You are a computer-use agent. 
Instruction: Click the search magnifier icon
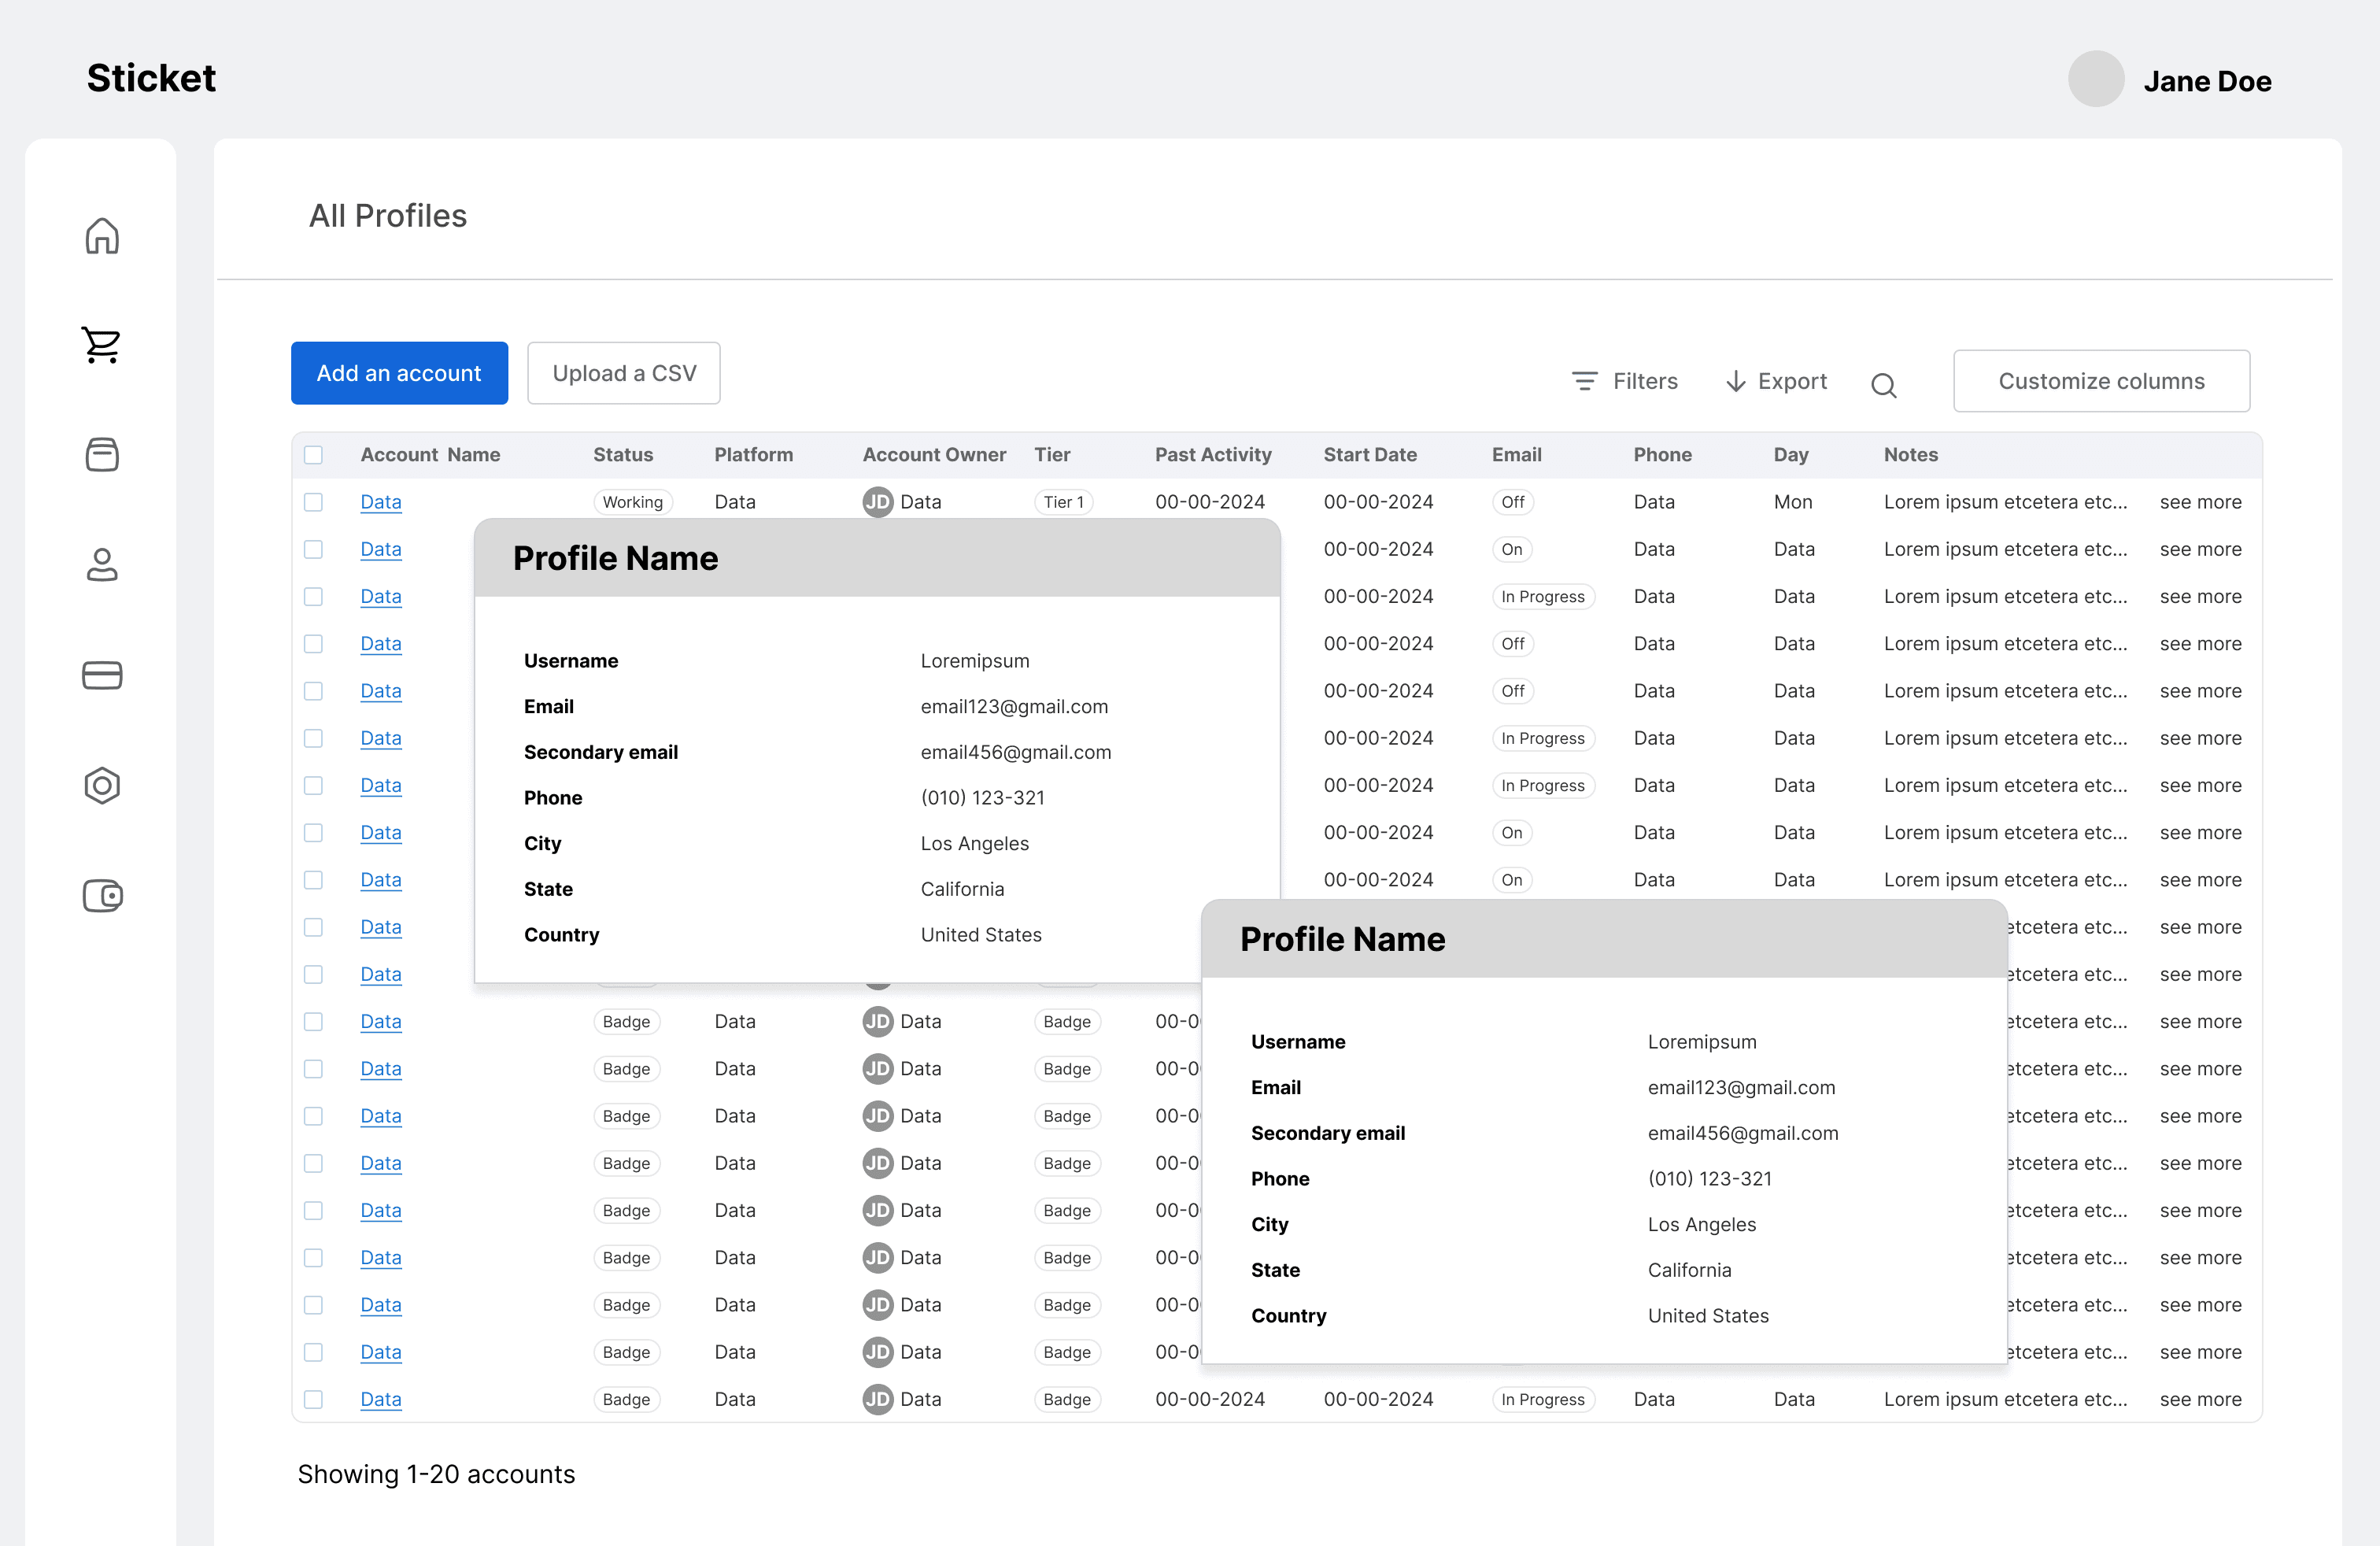[1883, 385]
